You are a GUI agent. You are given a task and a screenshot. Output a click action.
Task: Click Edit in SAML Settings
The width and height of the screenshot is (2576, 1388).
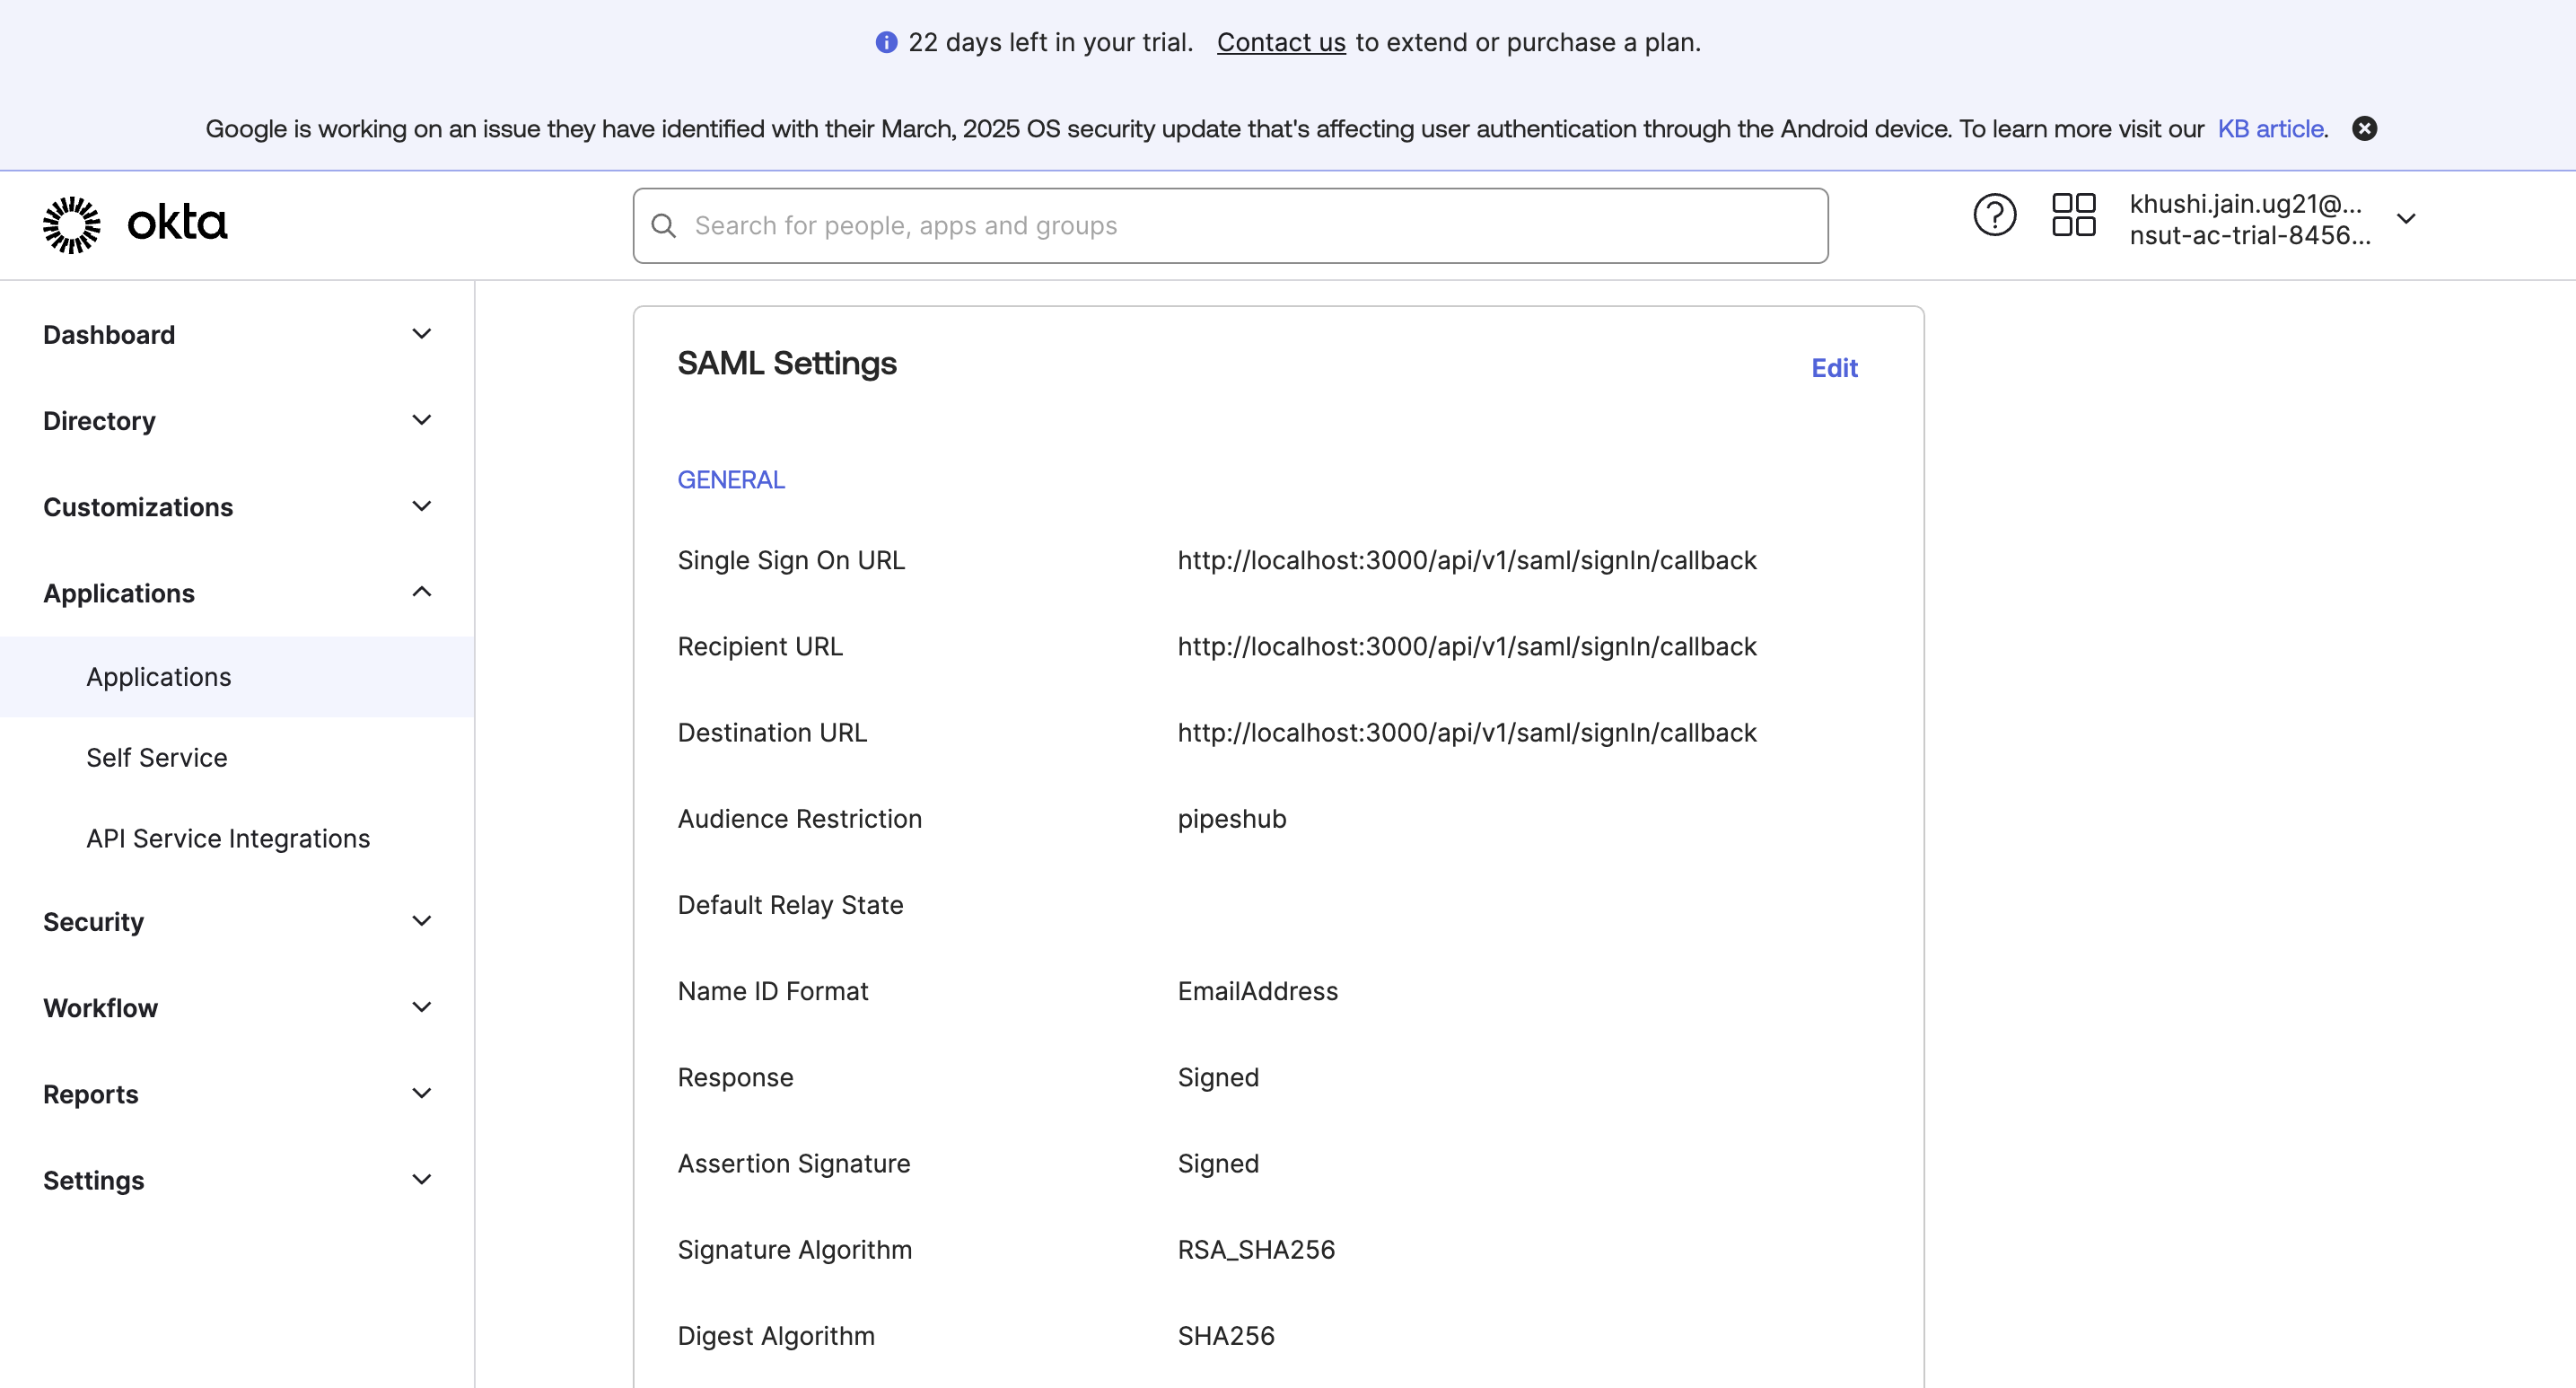coord(1834,368)
